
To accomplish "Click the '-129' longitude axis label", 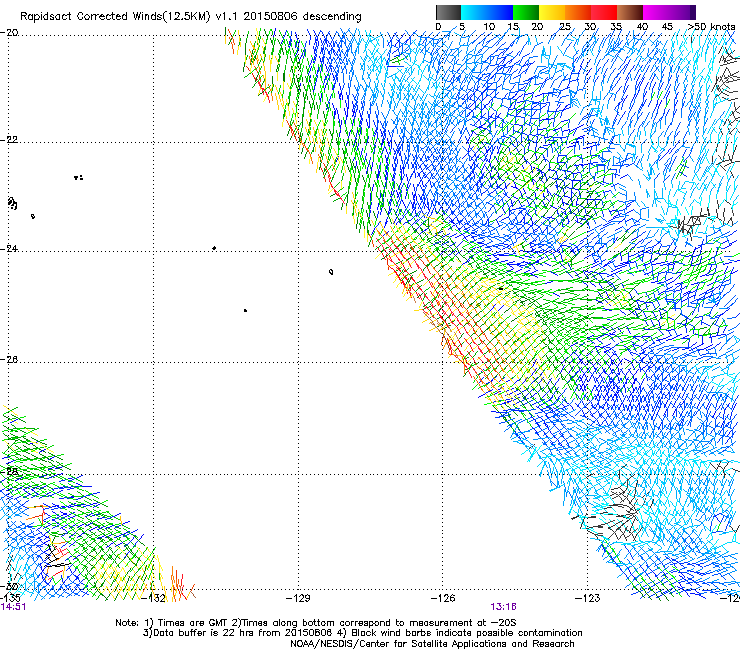I will pyautogui.click(x=298, y=599).
